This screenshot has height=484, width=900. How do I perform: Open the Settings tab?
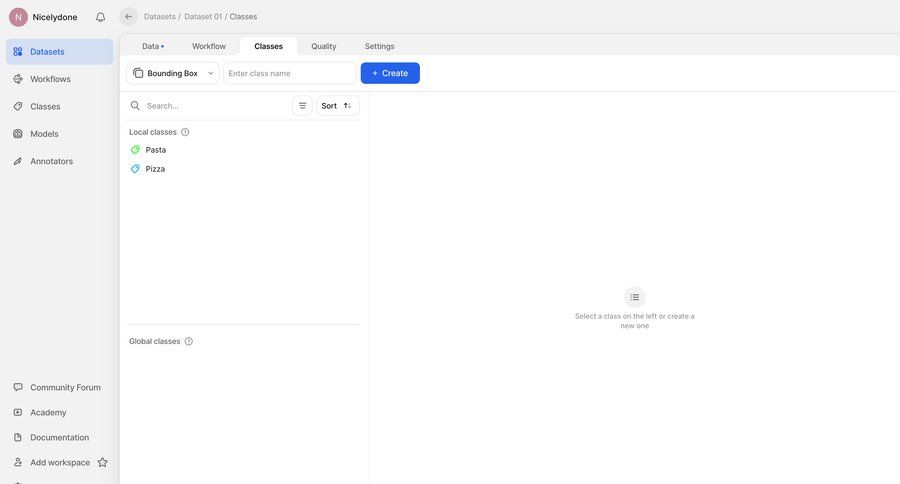(x=379, y=46)
